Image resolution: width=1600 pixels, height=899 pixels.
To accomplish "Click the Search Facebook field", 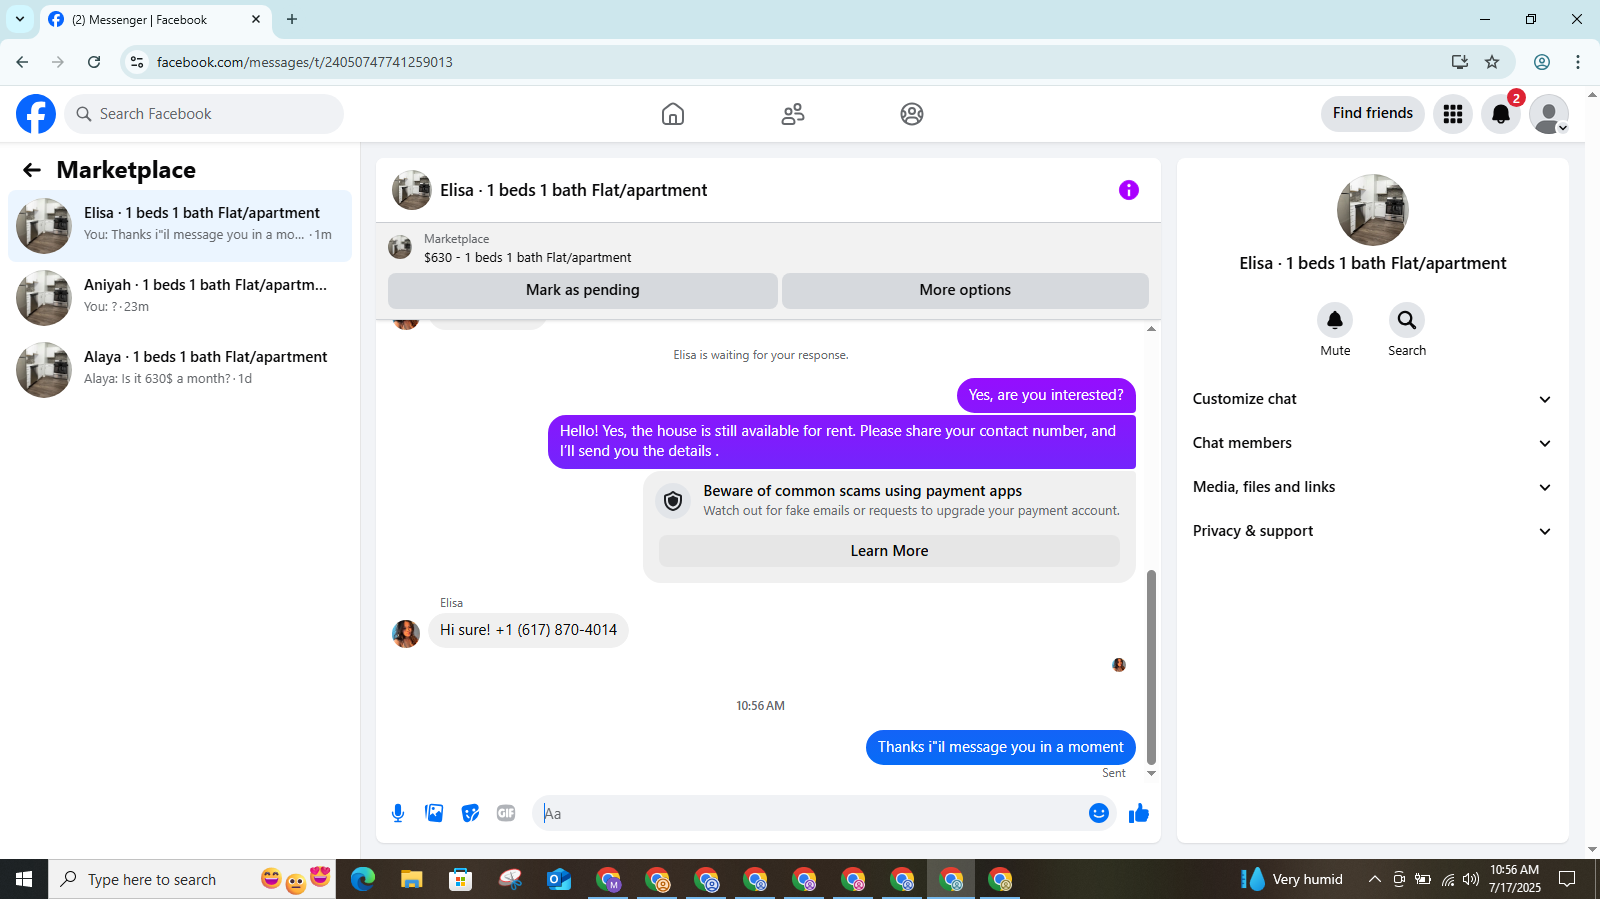I will (204, 114).
